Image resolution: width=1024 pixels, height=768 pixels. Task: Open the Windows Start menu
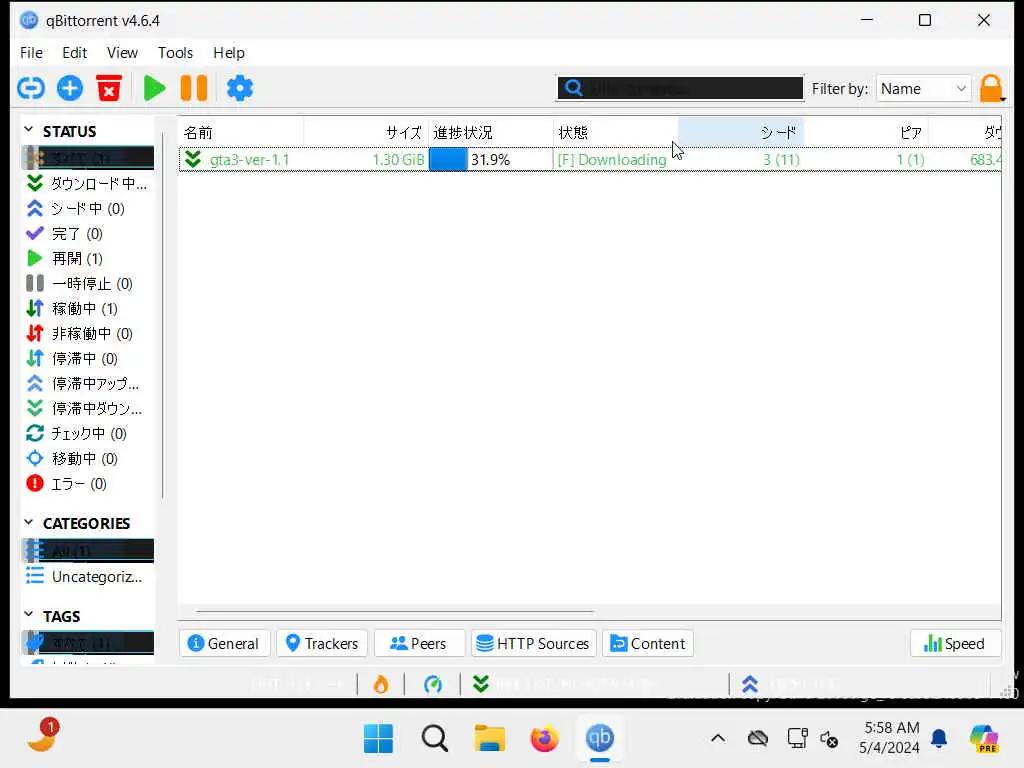coord(378,739)
